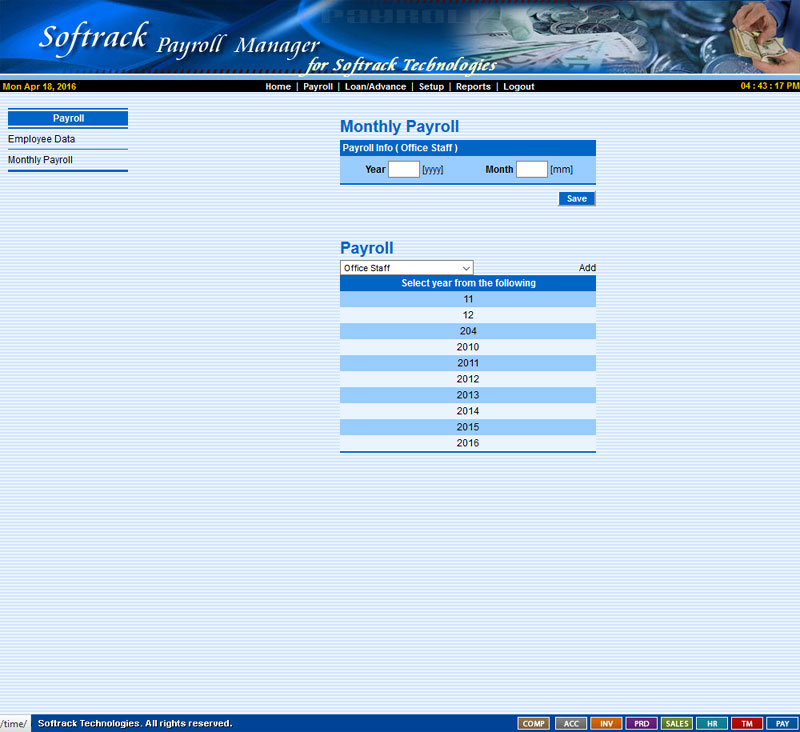The image size is (800, 732).
Task: Select the INV module badge
Action: pos(606,723)
